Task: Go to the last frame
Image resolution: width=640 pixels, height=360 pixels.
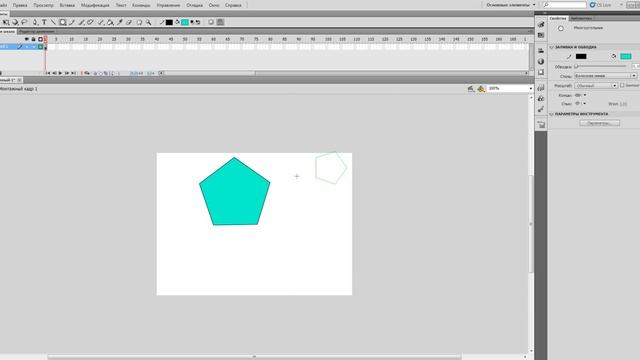Action: pyautogui.click(x=73, y=73)
